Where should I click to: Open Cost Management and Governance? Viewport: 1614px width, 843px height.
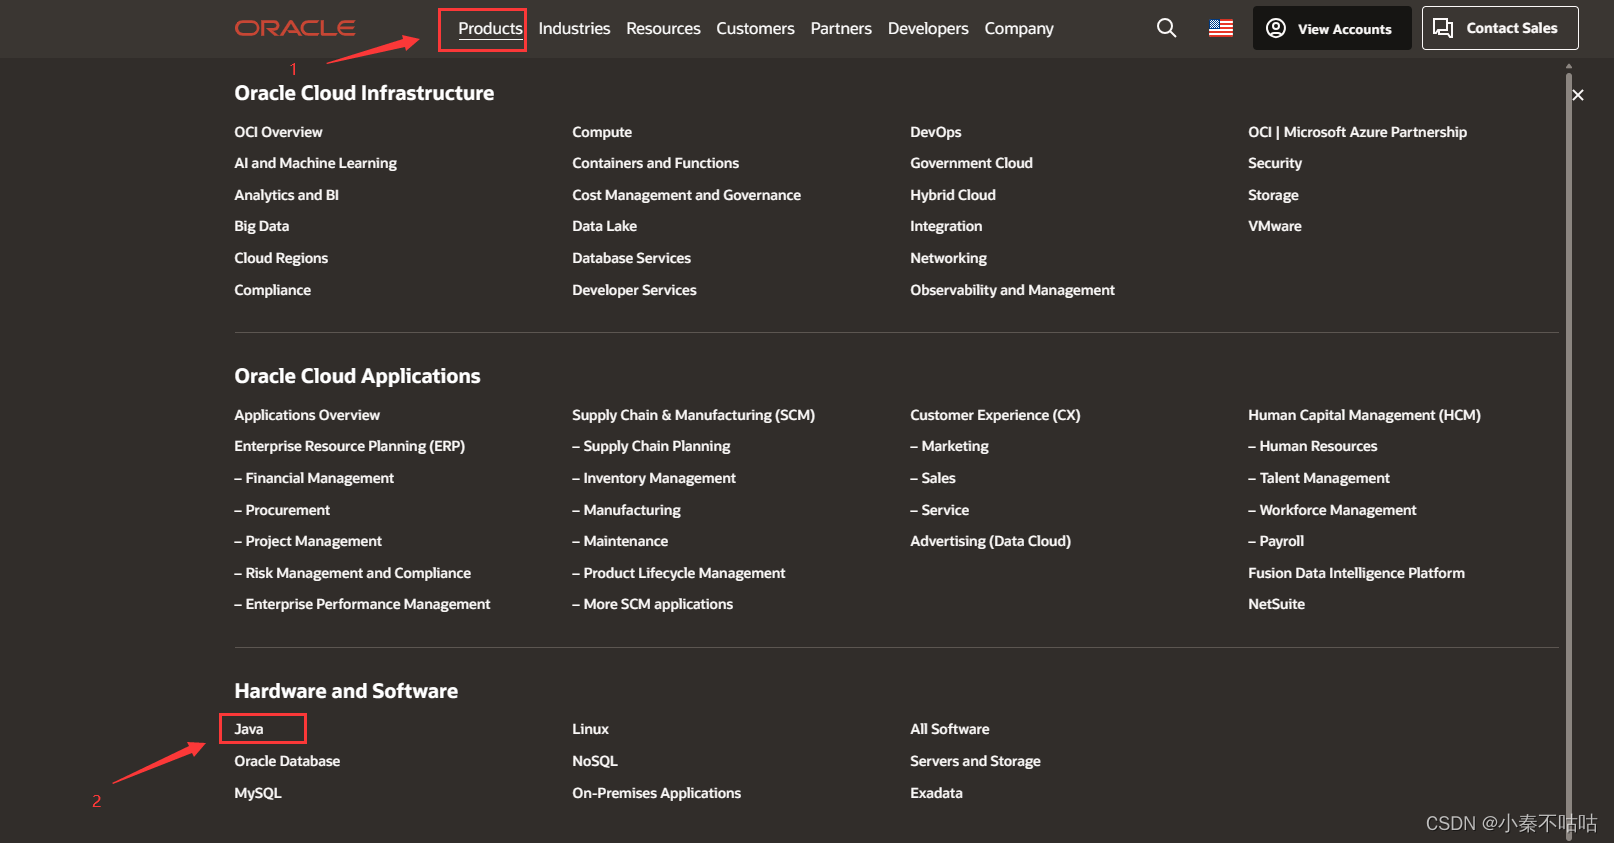pos(686,195)
